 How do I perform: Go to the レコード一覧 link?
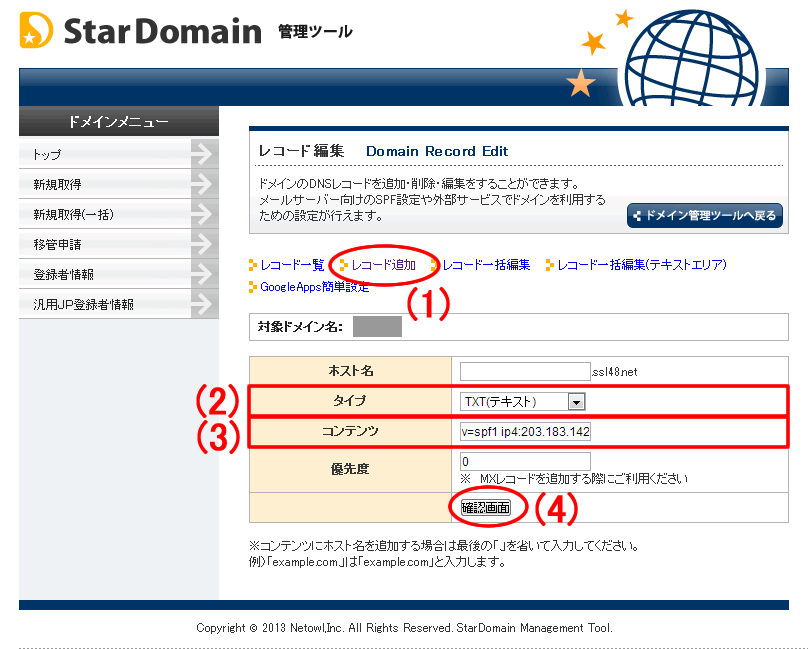(292, 265)
